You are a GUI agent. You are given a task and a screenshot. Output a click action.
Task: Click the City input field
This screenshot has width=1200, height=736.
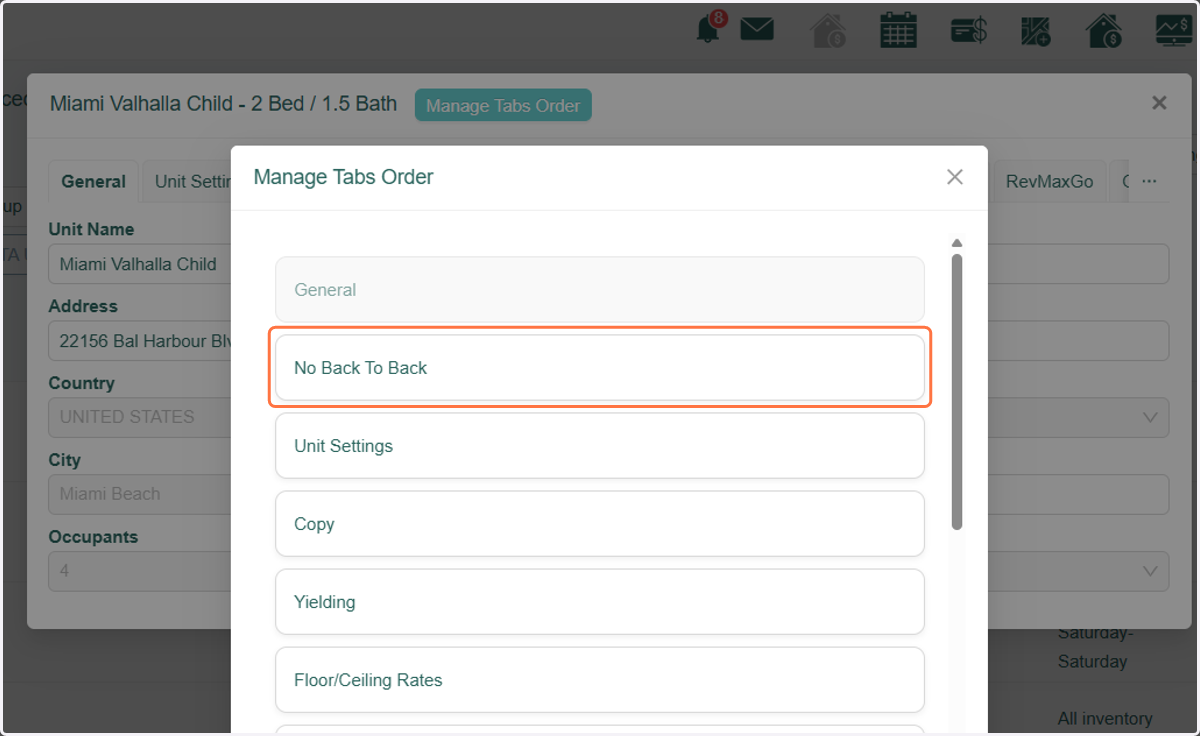click(x=140, y=494)
